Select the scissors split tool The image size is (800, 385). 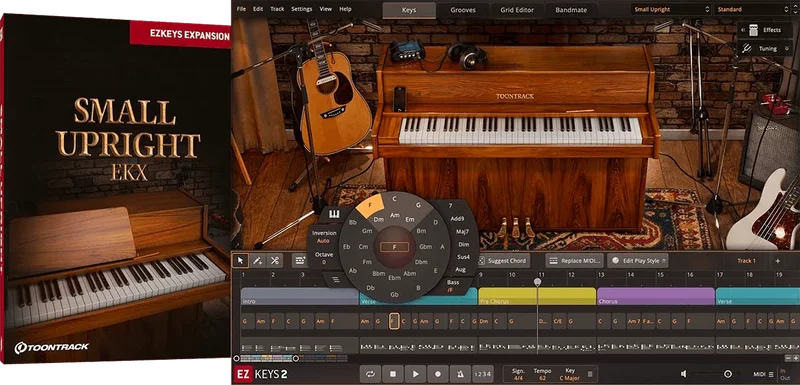point(274,261)
